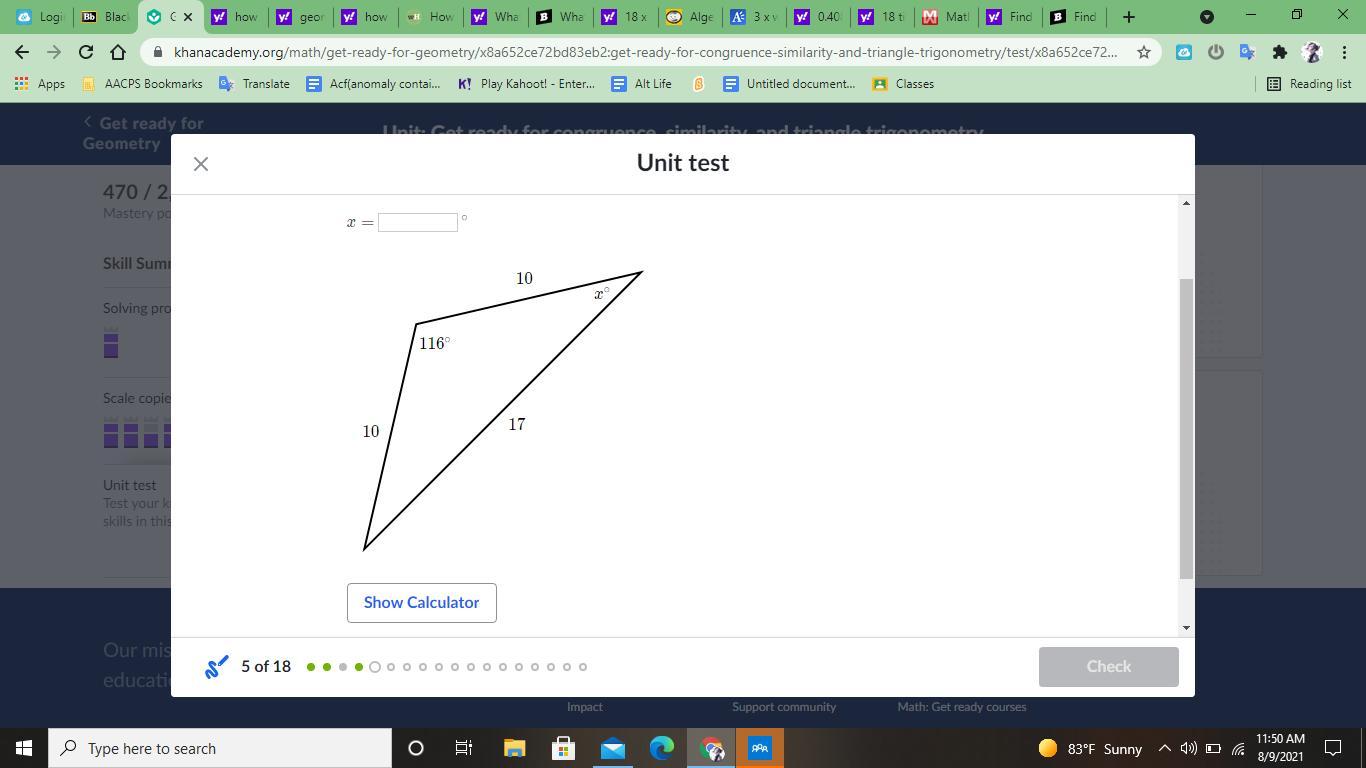Open the Translate bookmark
Image resolution: width=1366 pixels, height=768 pixels.
tap(254, 84)
